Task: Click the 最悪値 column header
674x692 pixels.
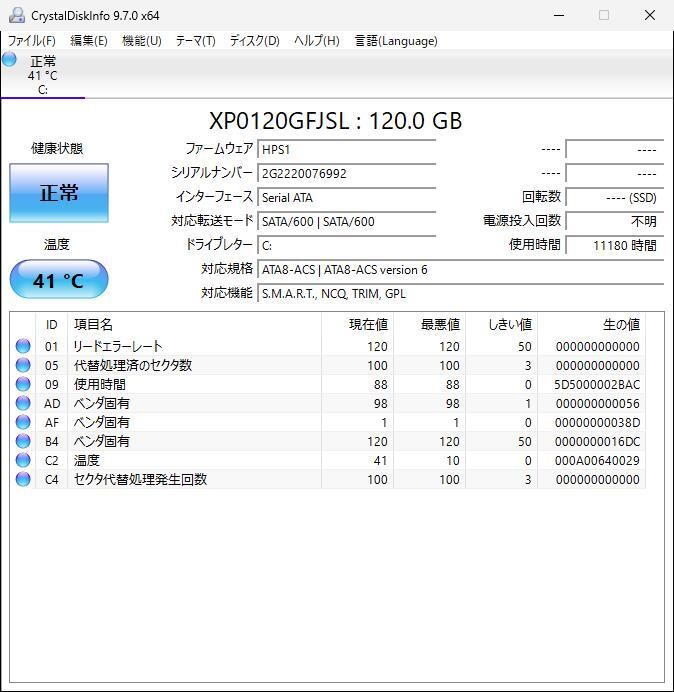Action: [x=429, y=325]
